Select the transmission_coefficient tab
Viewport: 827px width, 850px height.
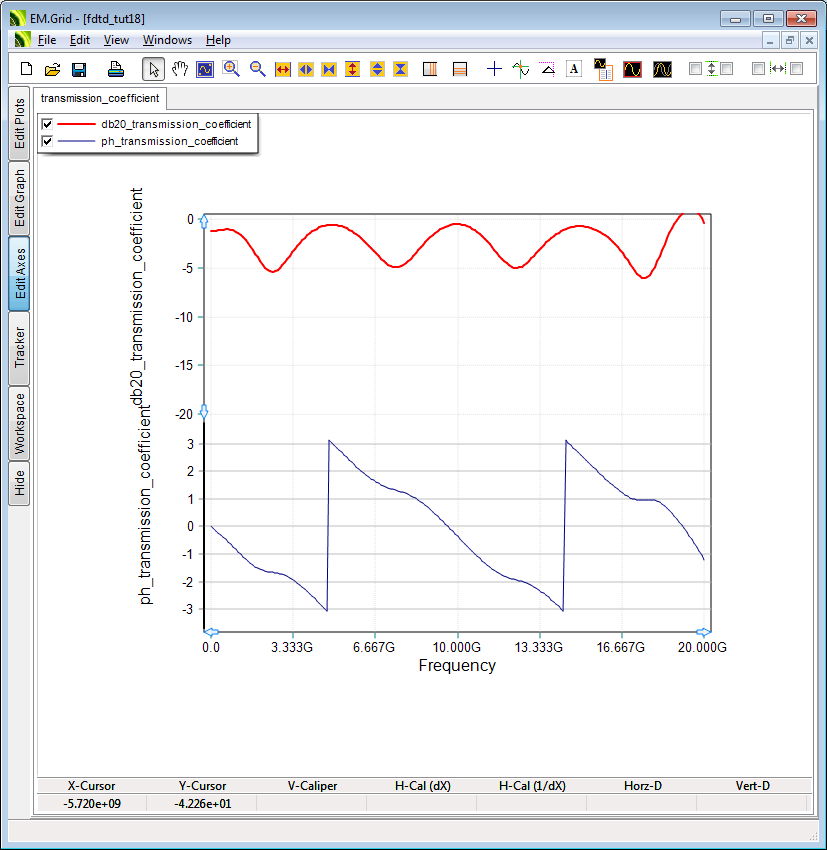100,99
